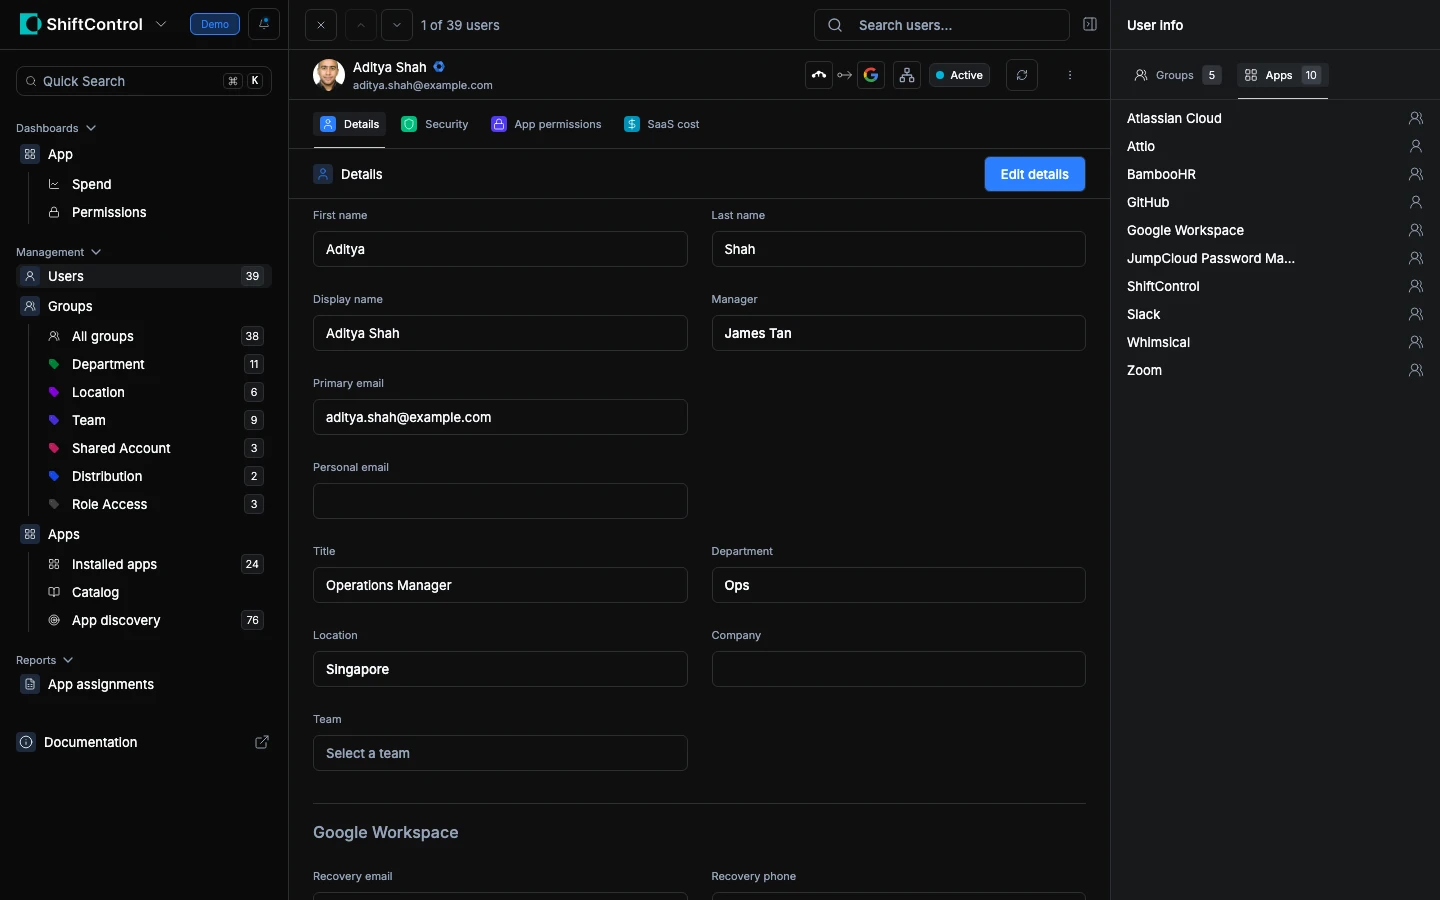Open Documentation external link icon

262,742
